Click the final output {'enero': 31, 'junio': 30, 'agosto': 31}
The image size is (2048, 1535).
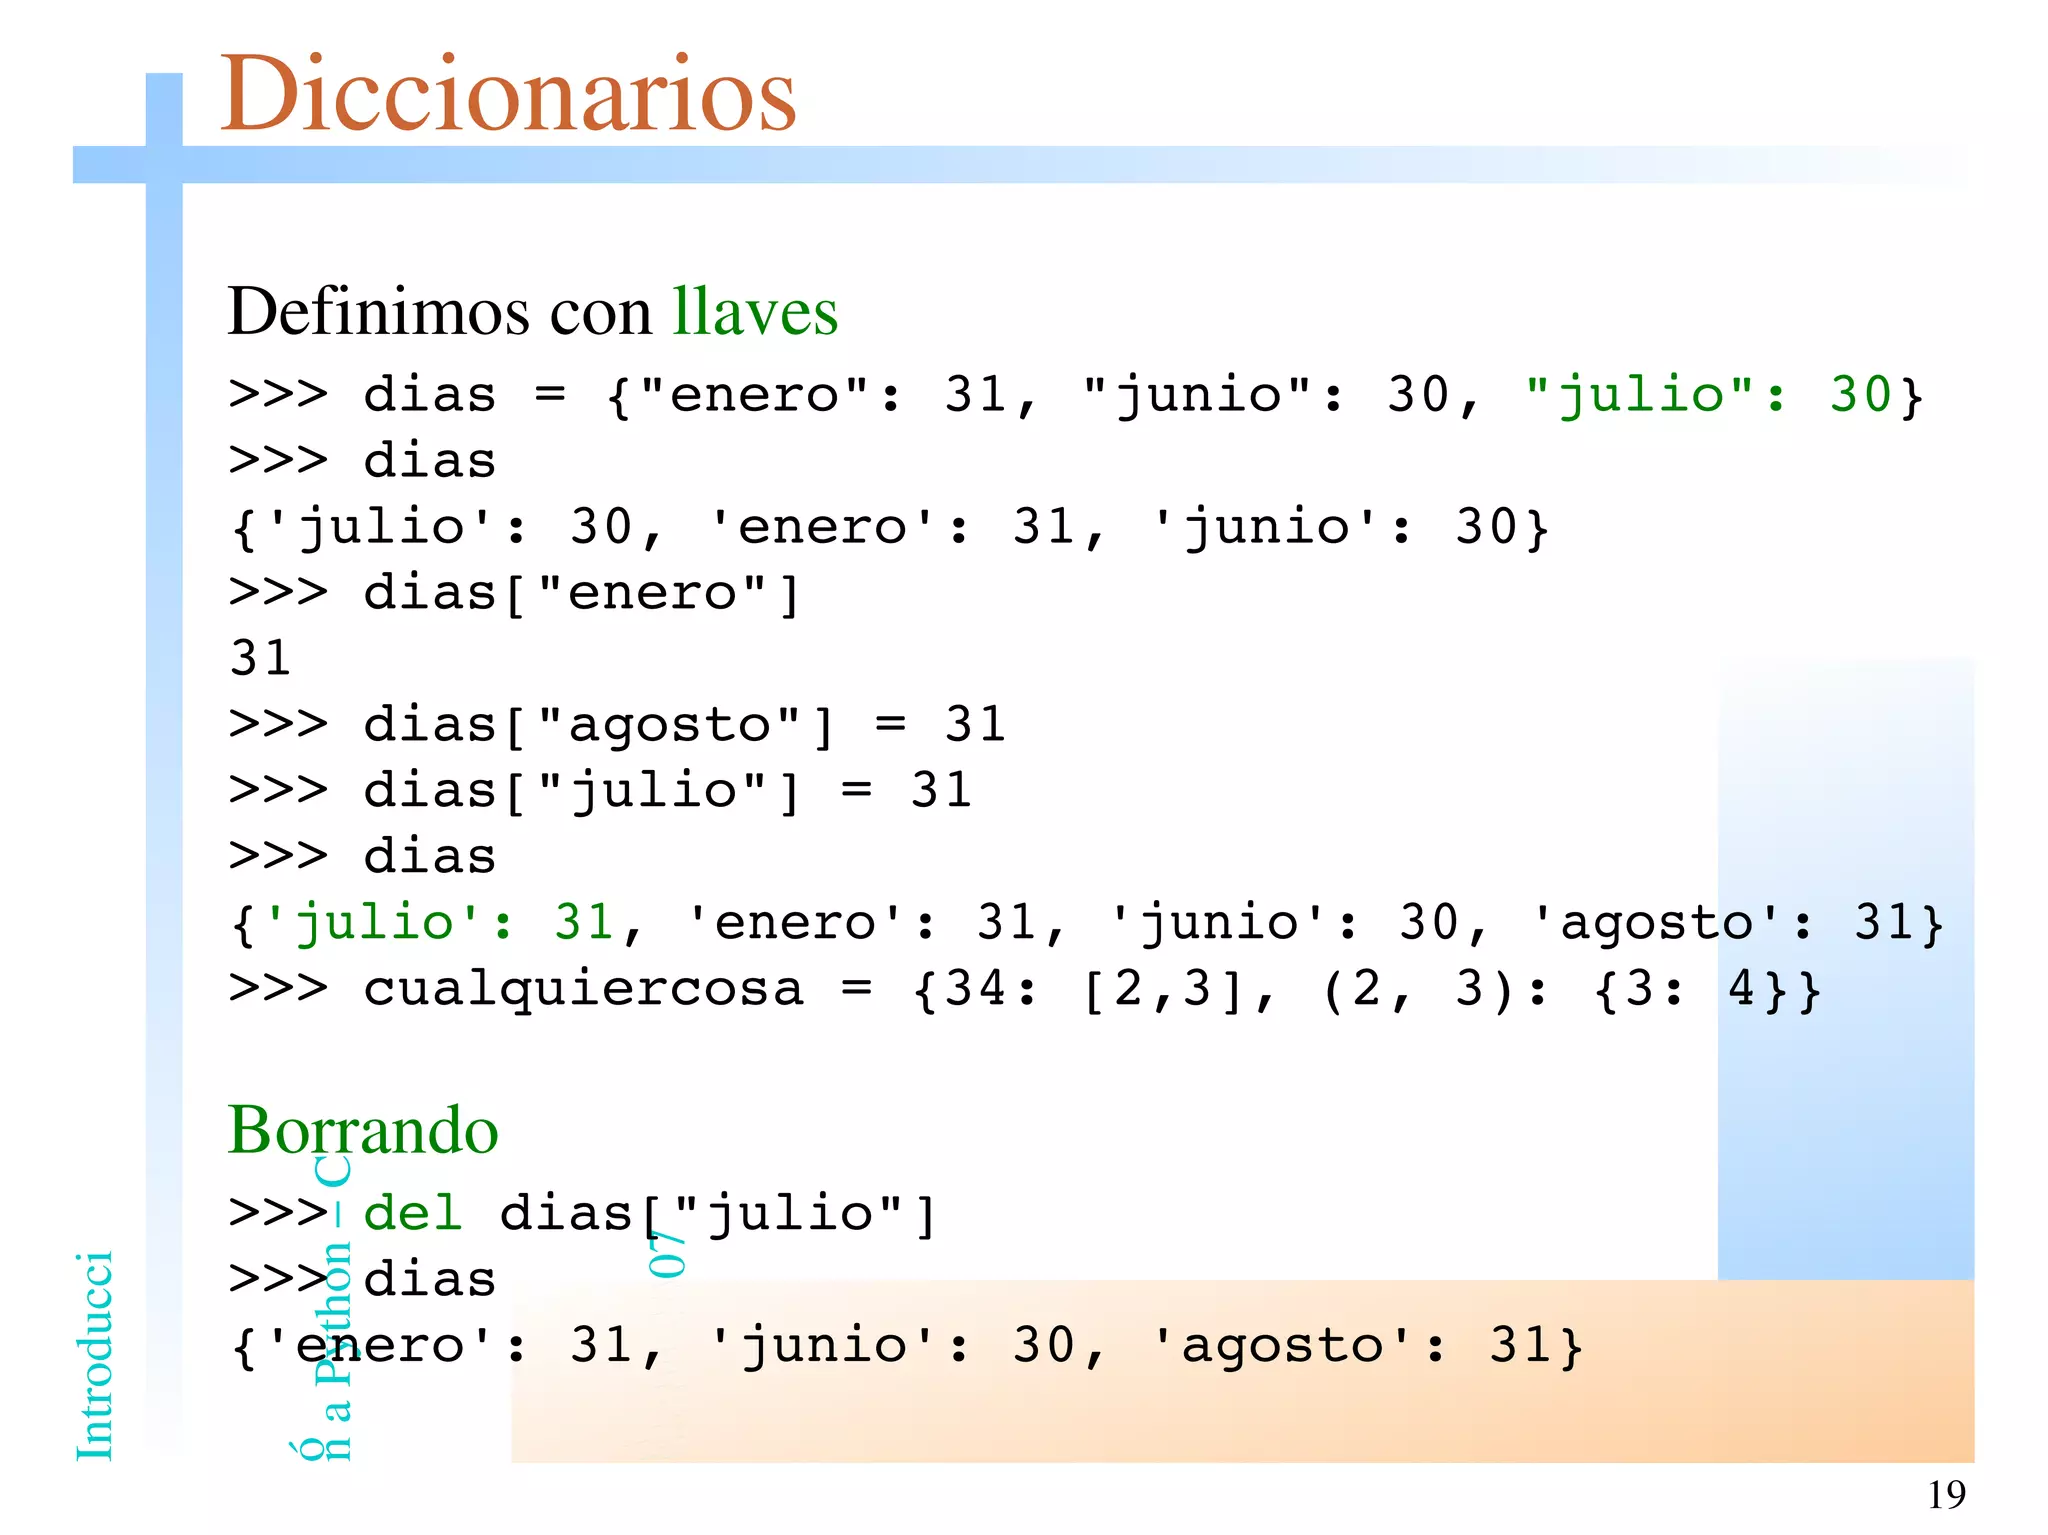pos(907,1345)
